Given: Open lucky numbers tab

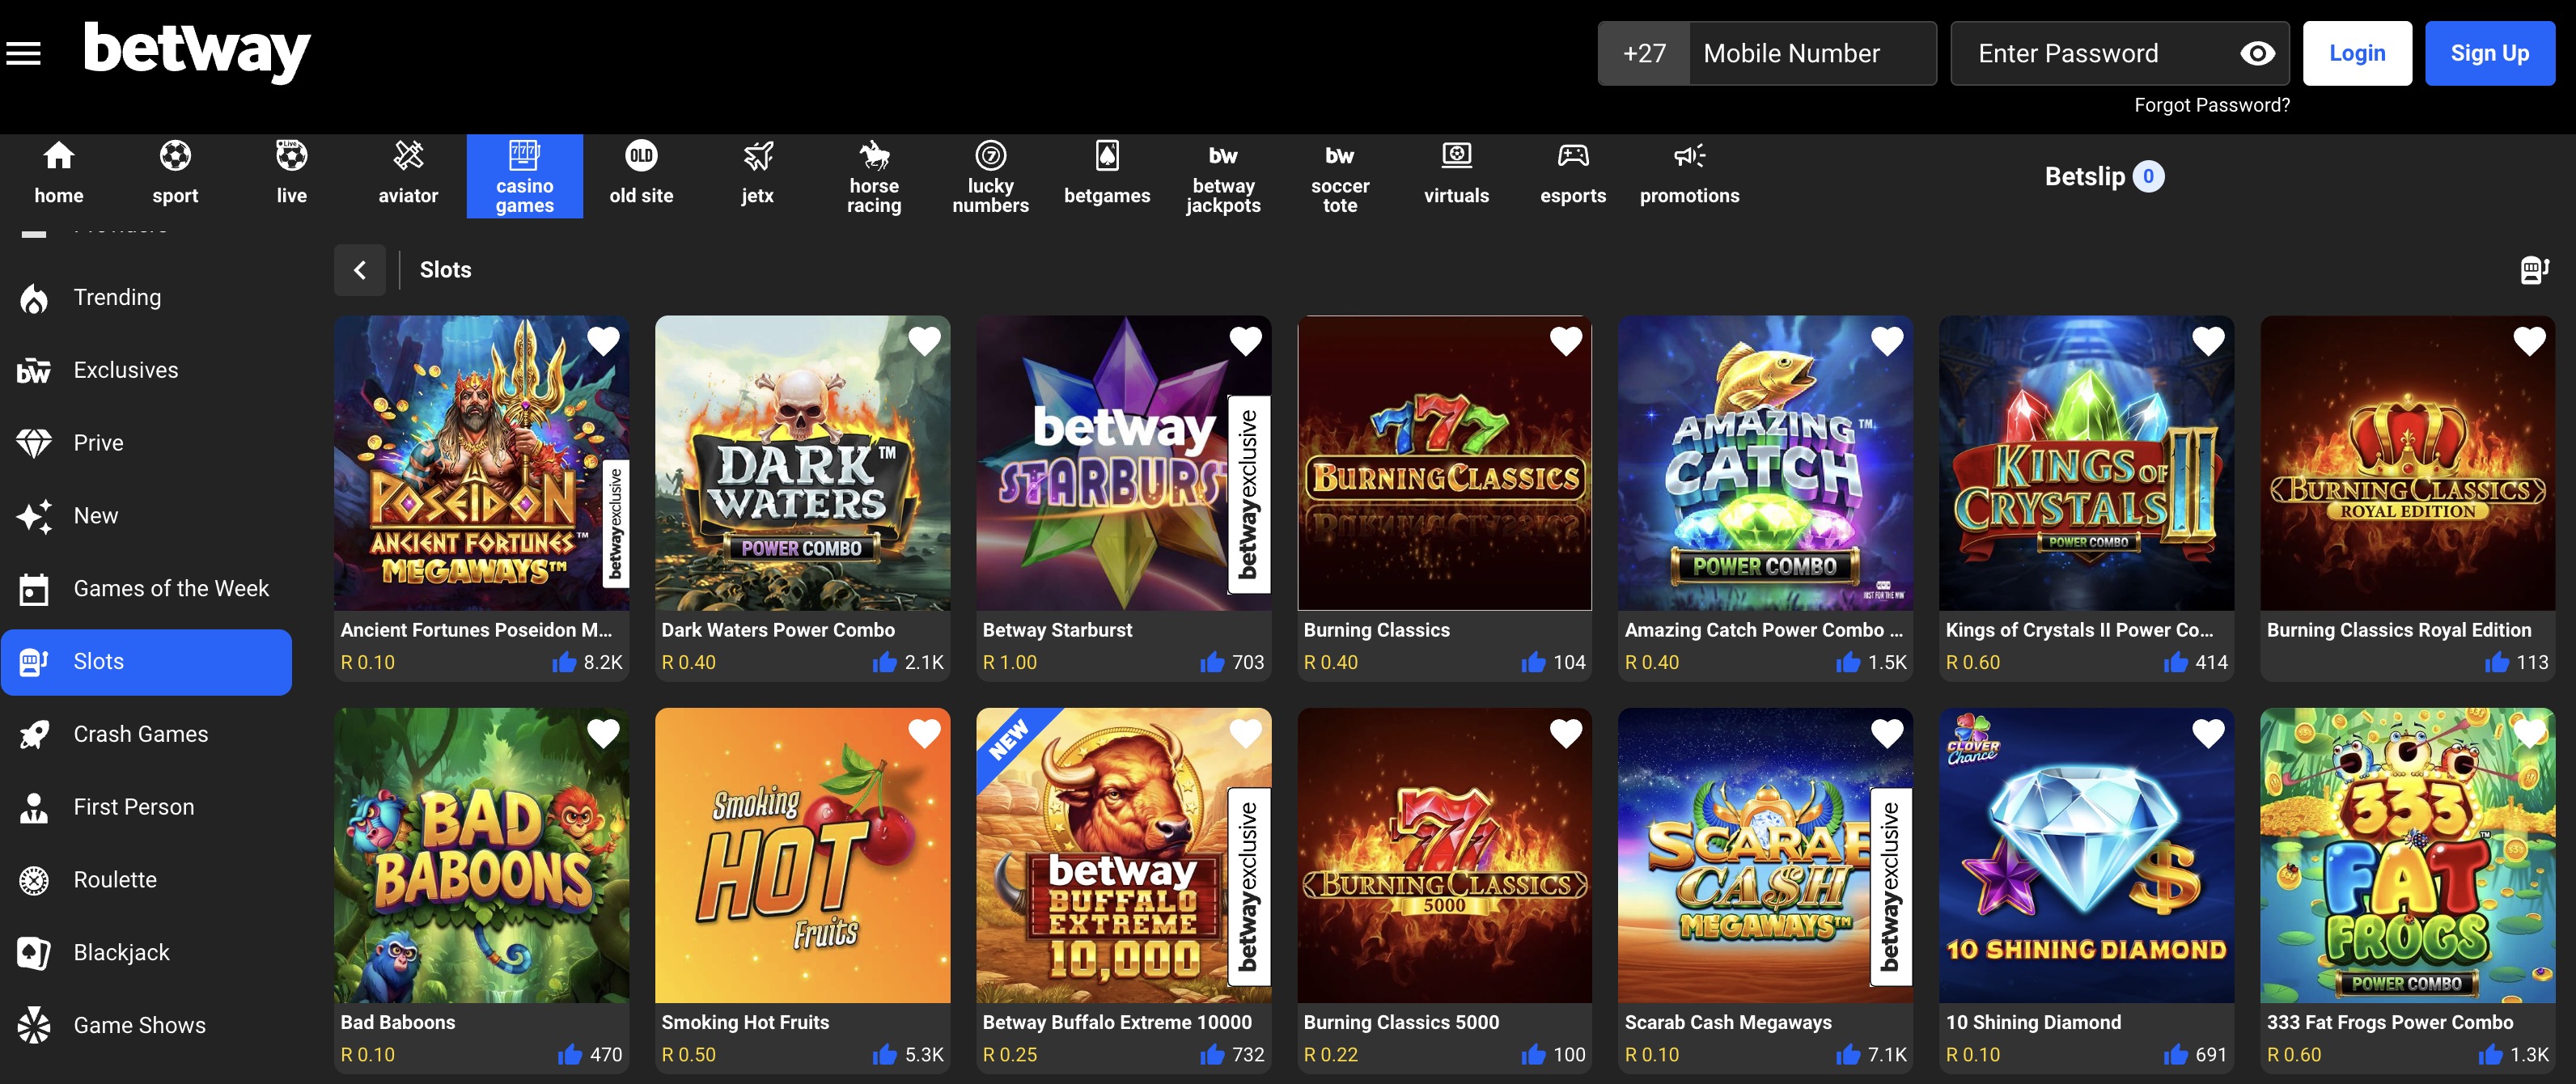Looking at the screenshot, I should point(991,175).
